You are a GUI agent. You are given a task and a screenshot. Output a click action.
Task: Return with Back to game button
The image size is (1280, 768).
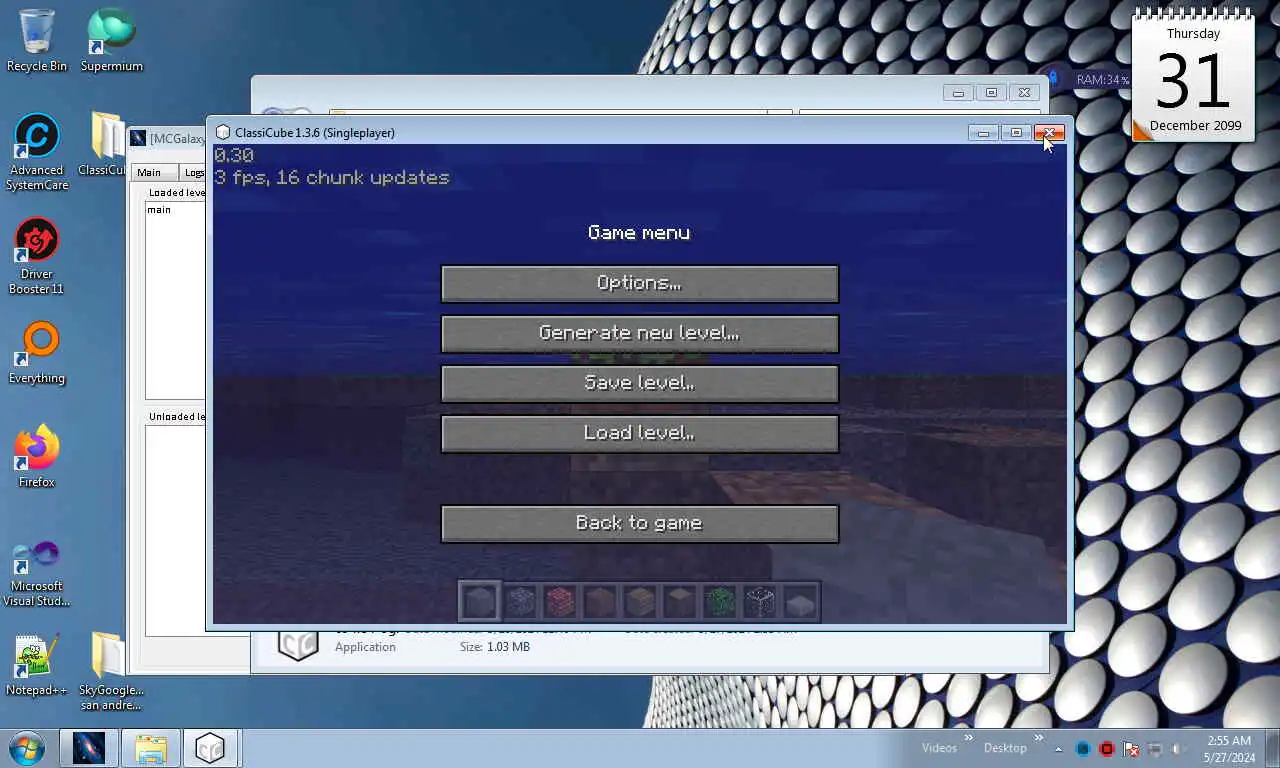tap(639, 523)
